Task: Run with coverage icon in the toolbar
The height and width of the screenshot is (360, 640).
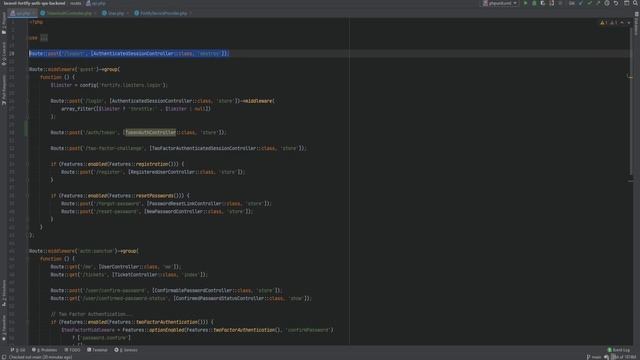Action: tap(543, 3)
